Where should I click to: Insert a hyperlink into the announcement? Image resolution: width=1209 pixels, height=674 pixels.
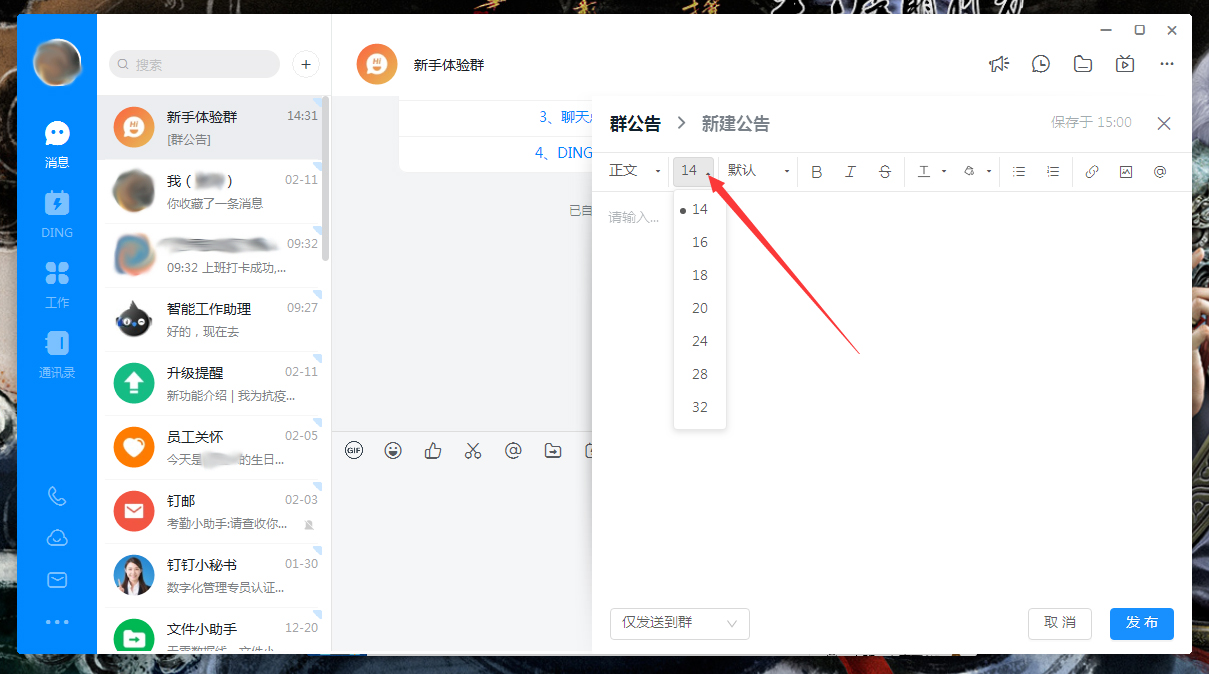pyautogui.click(x=1091, y=171)
